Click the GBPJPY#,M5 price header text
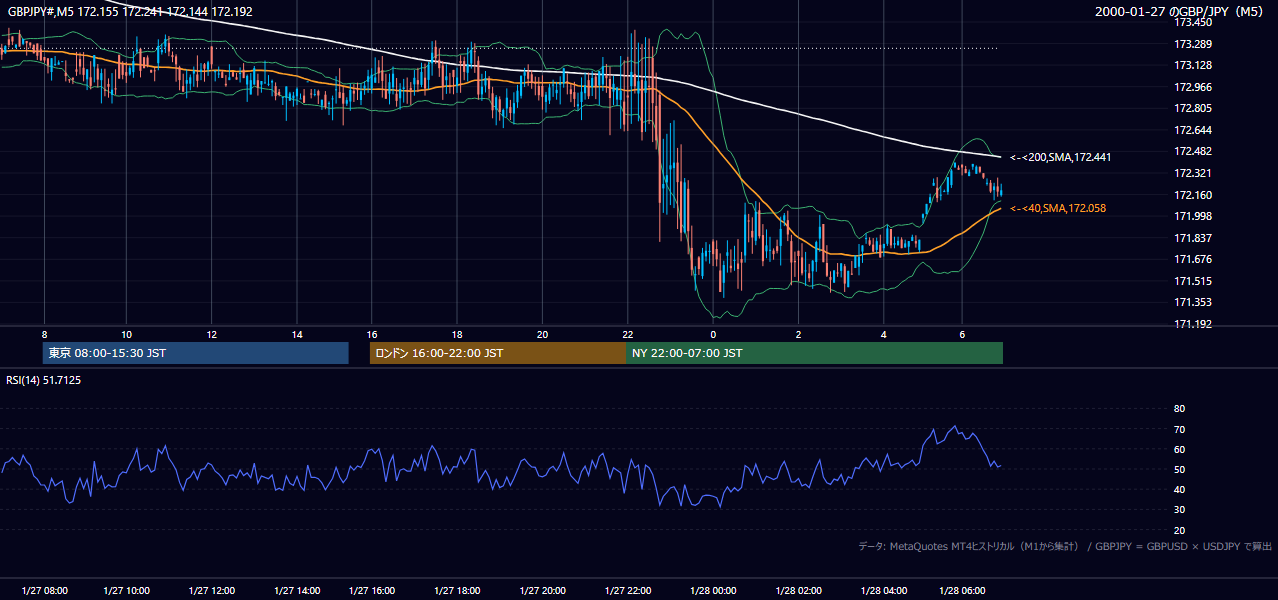This screenshot has height=600, width=1278. [x=130, y=12]
